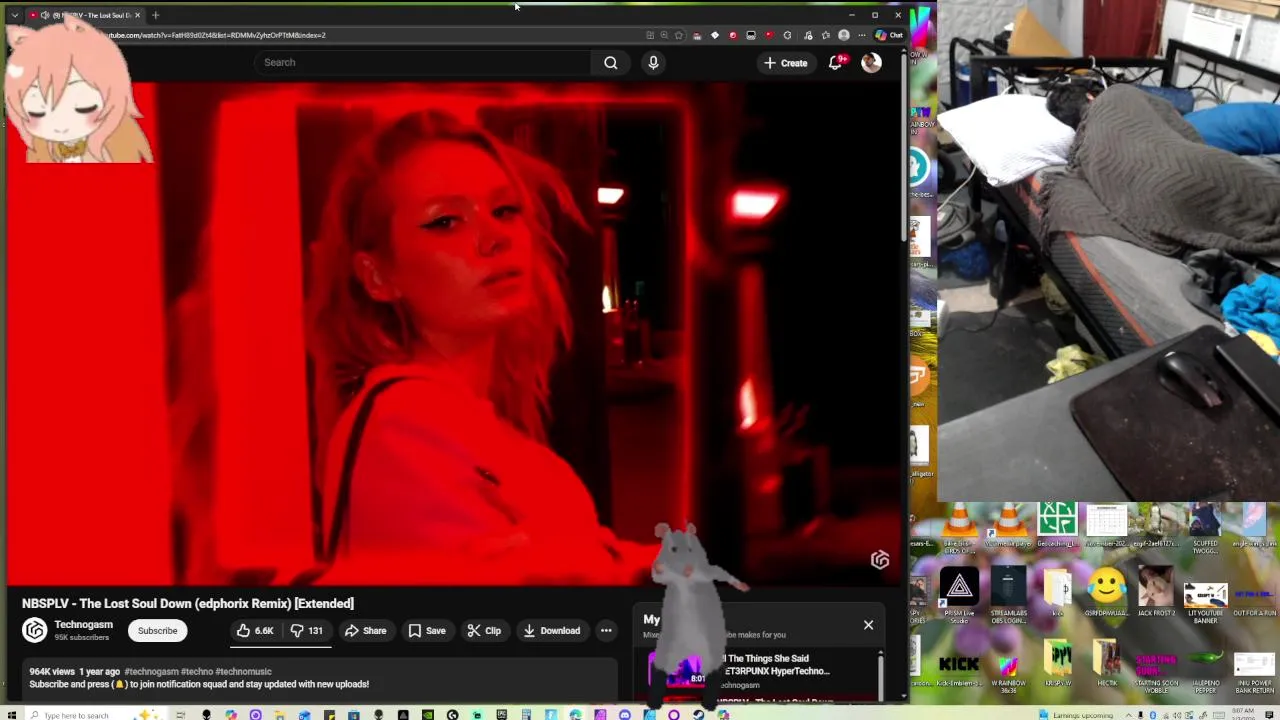This screenshot has height=720, width=1280.
Task: Open the Technogasm channel name link
Action: [83, 624]
